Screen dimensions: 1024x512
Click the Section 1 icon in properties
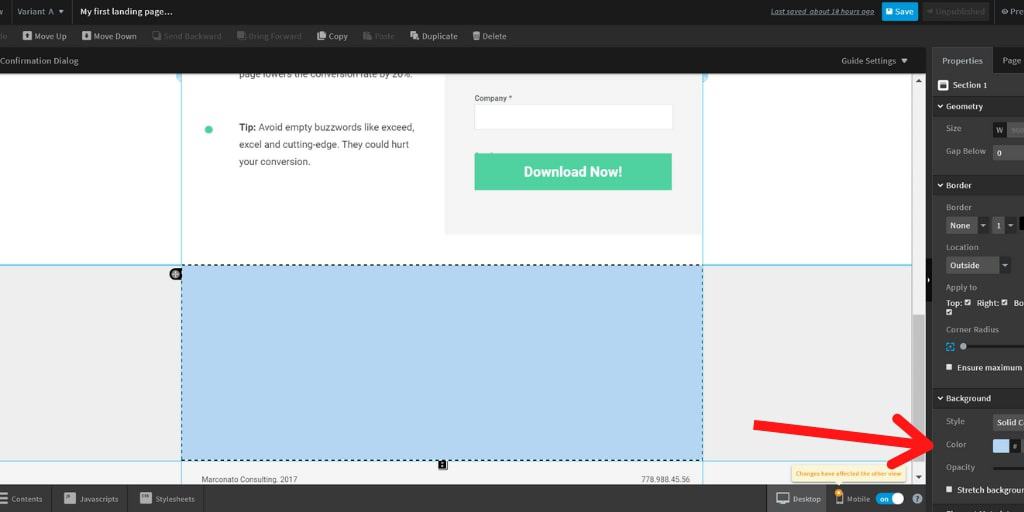click(x=942, y=85)
